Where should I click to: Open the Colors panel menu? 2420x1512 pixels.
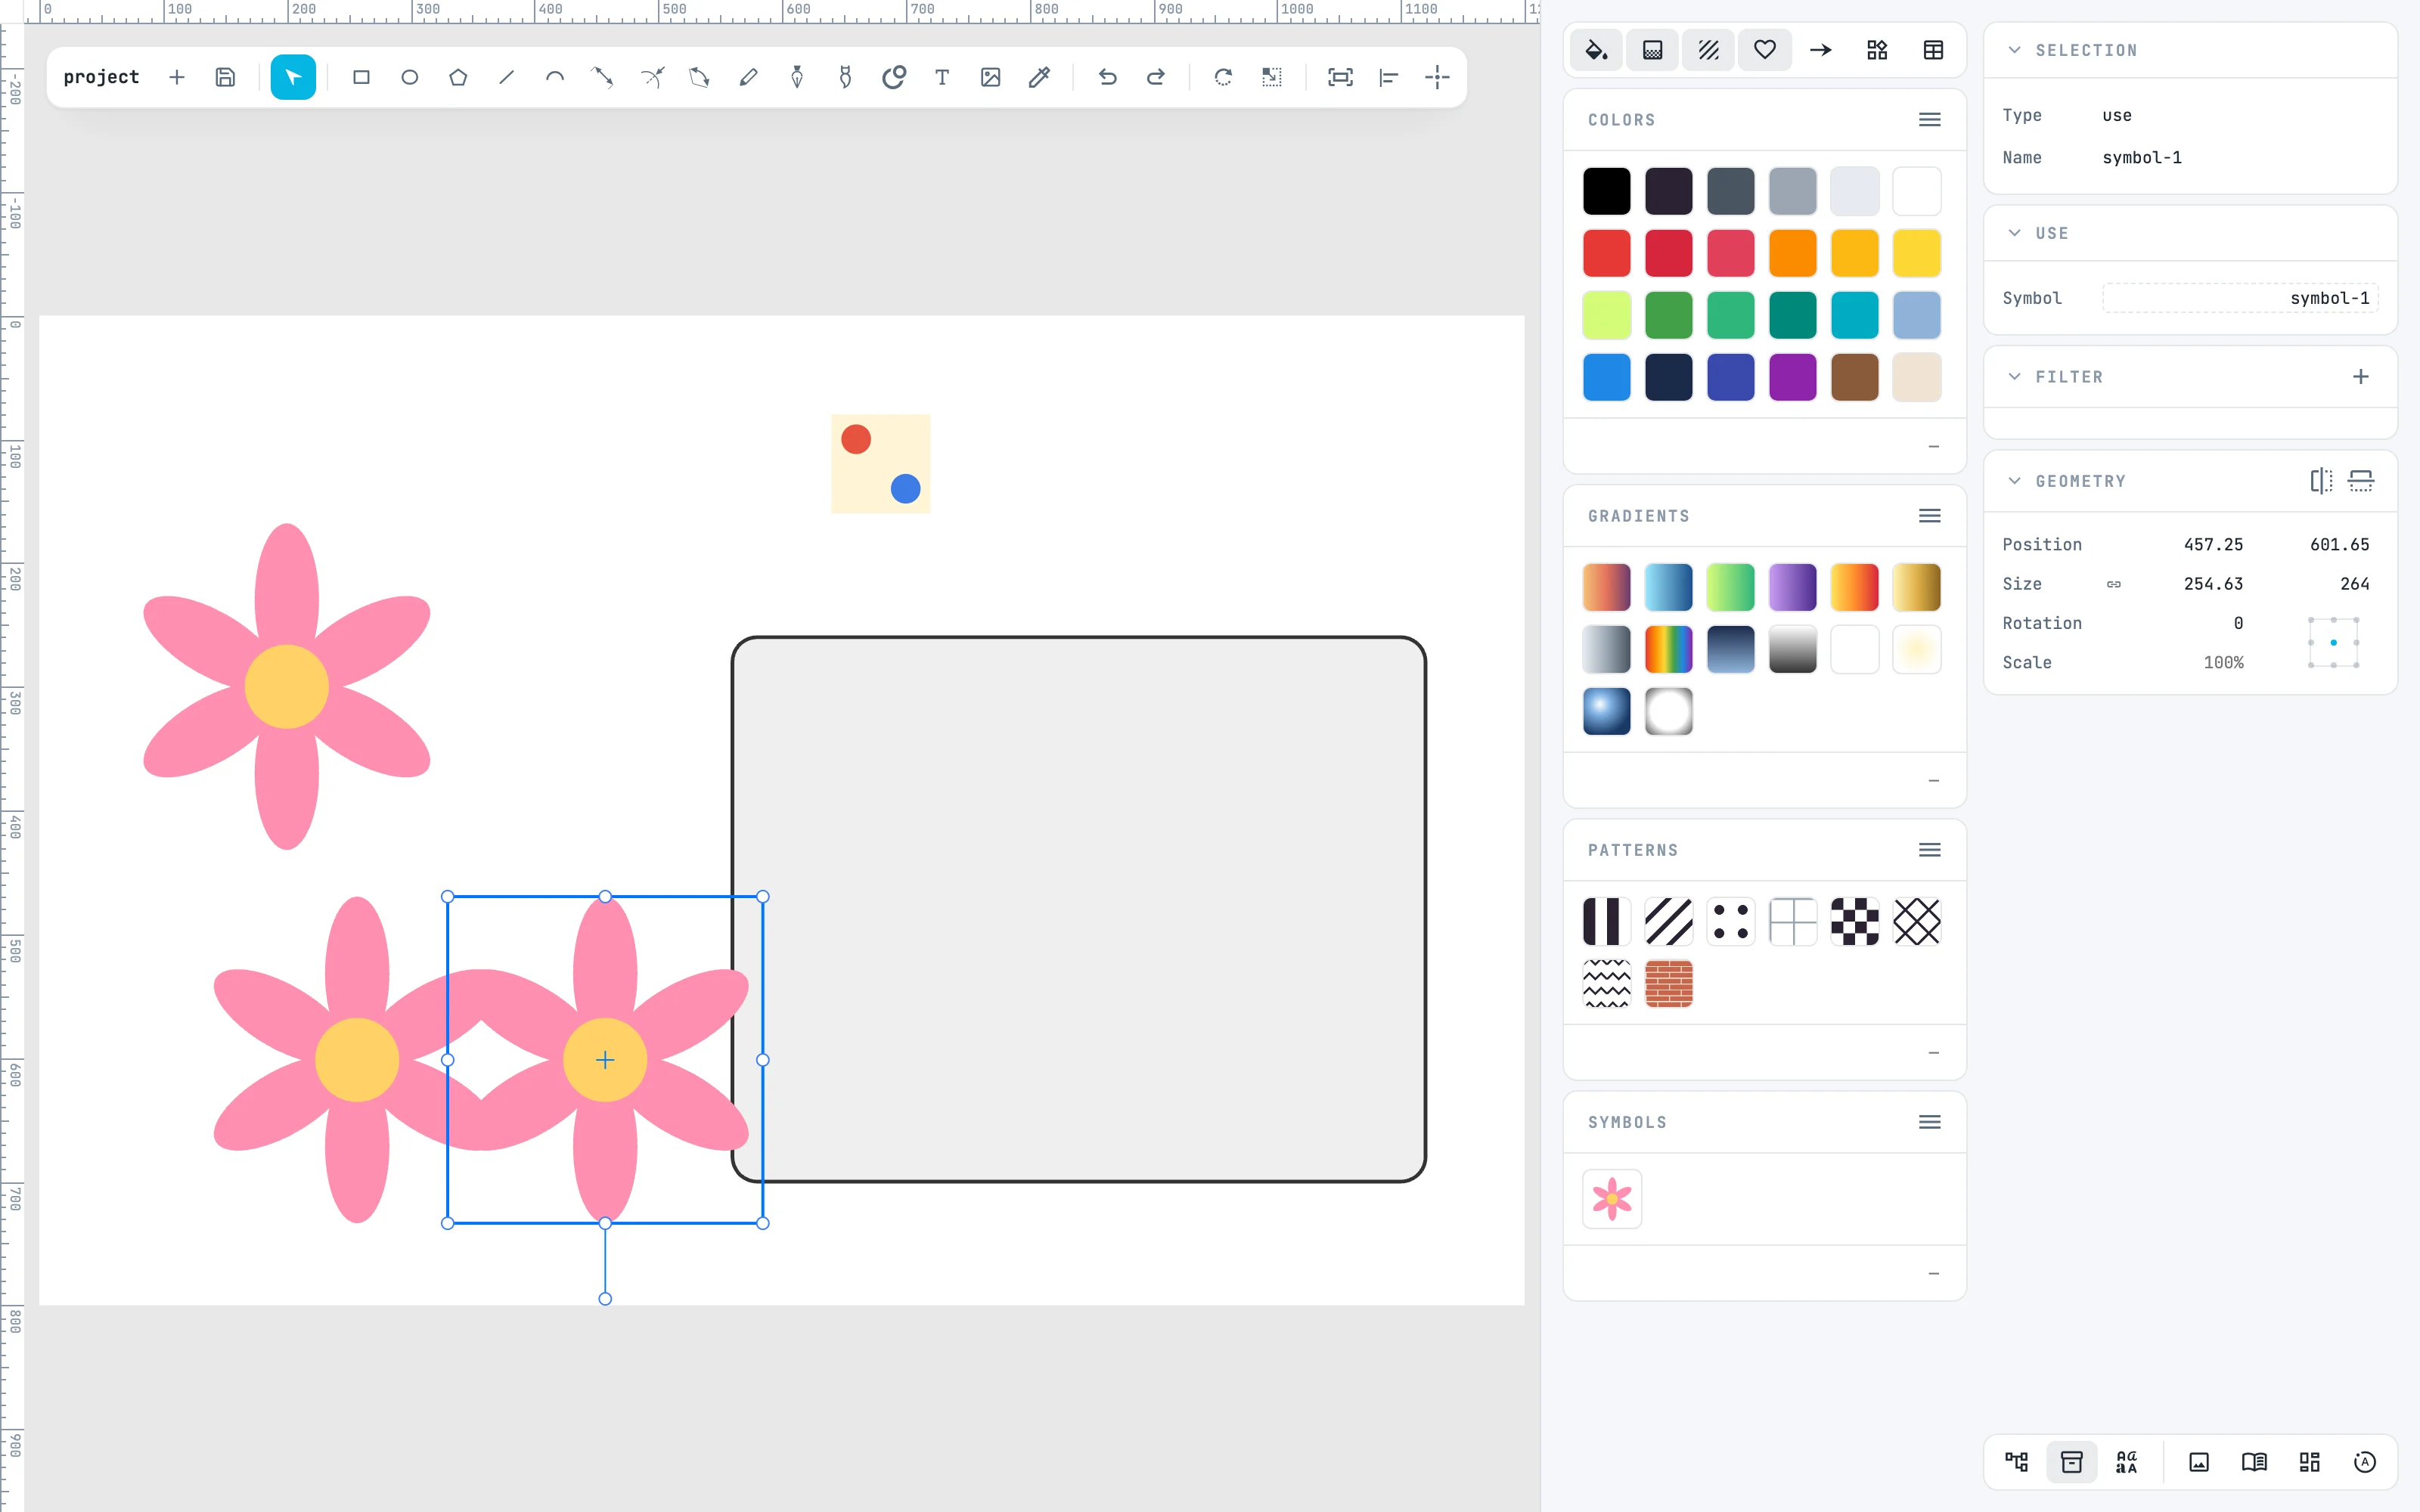1930,120
